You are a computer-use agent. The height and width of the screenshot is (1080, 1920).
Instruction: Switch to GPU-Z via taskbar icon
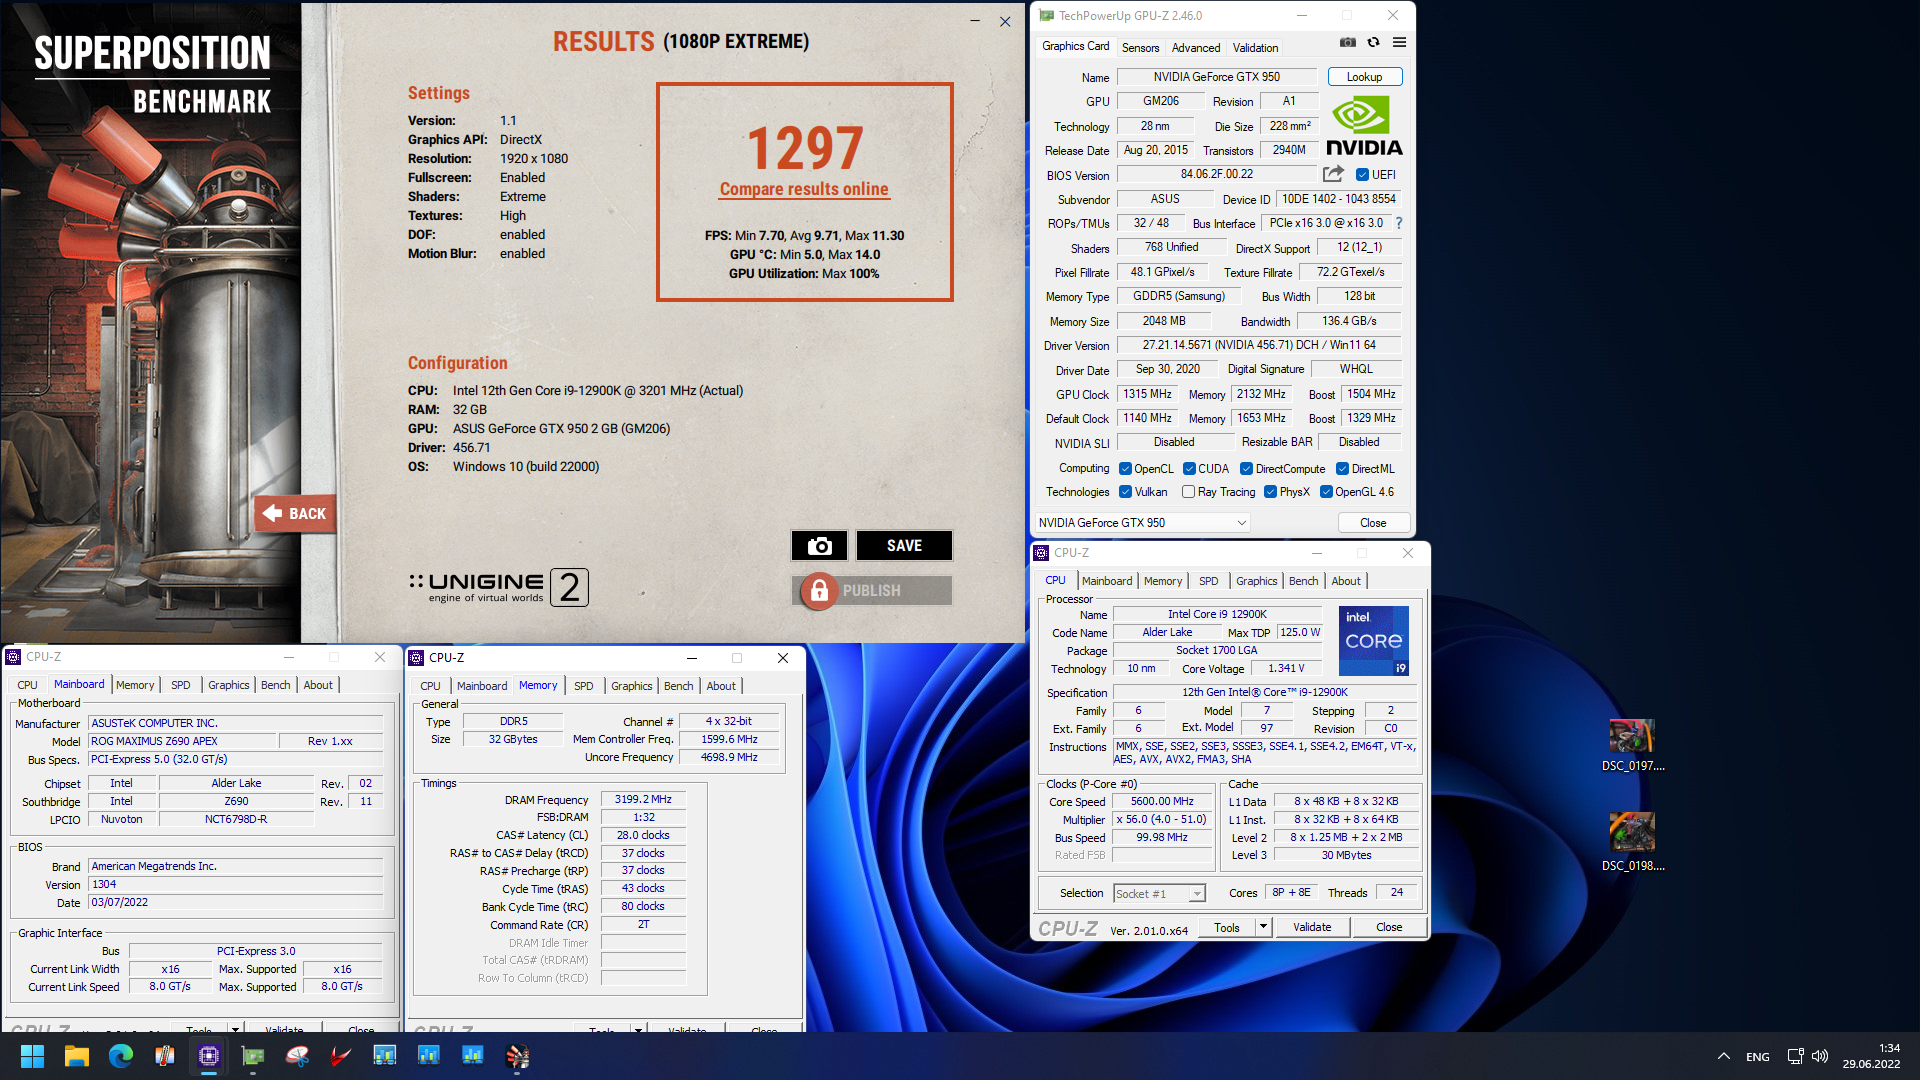[x=253, y=1056]
